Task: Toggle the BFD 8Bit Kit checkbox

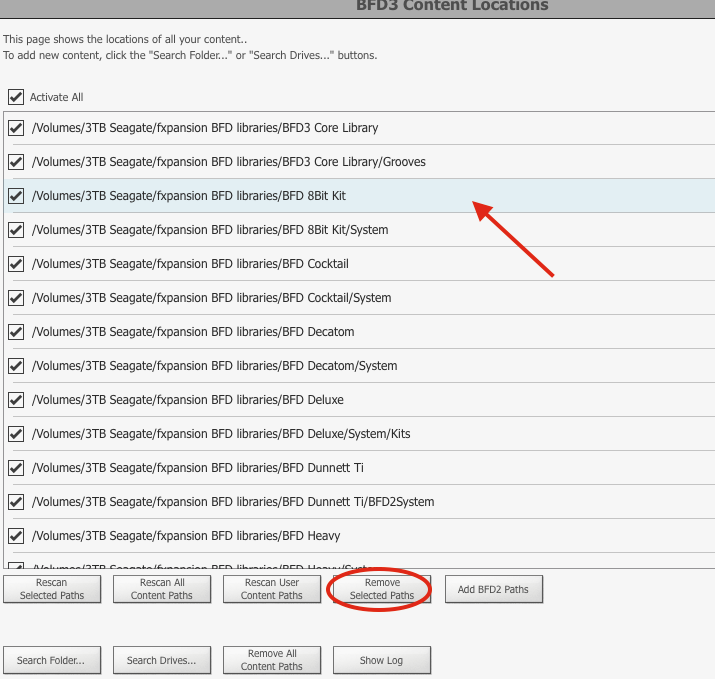Action: coord(16,196)
